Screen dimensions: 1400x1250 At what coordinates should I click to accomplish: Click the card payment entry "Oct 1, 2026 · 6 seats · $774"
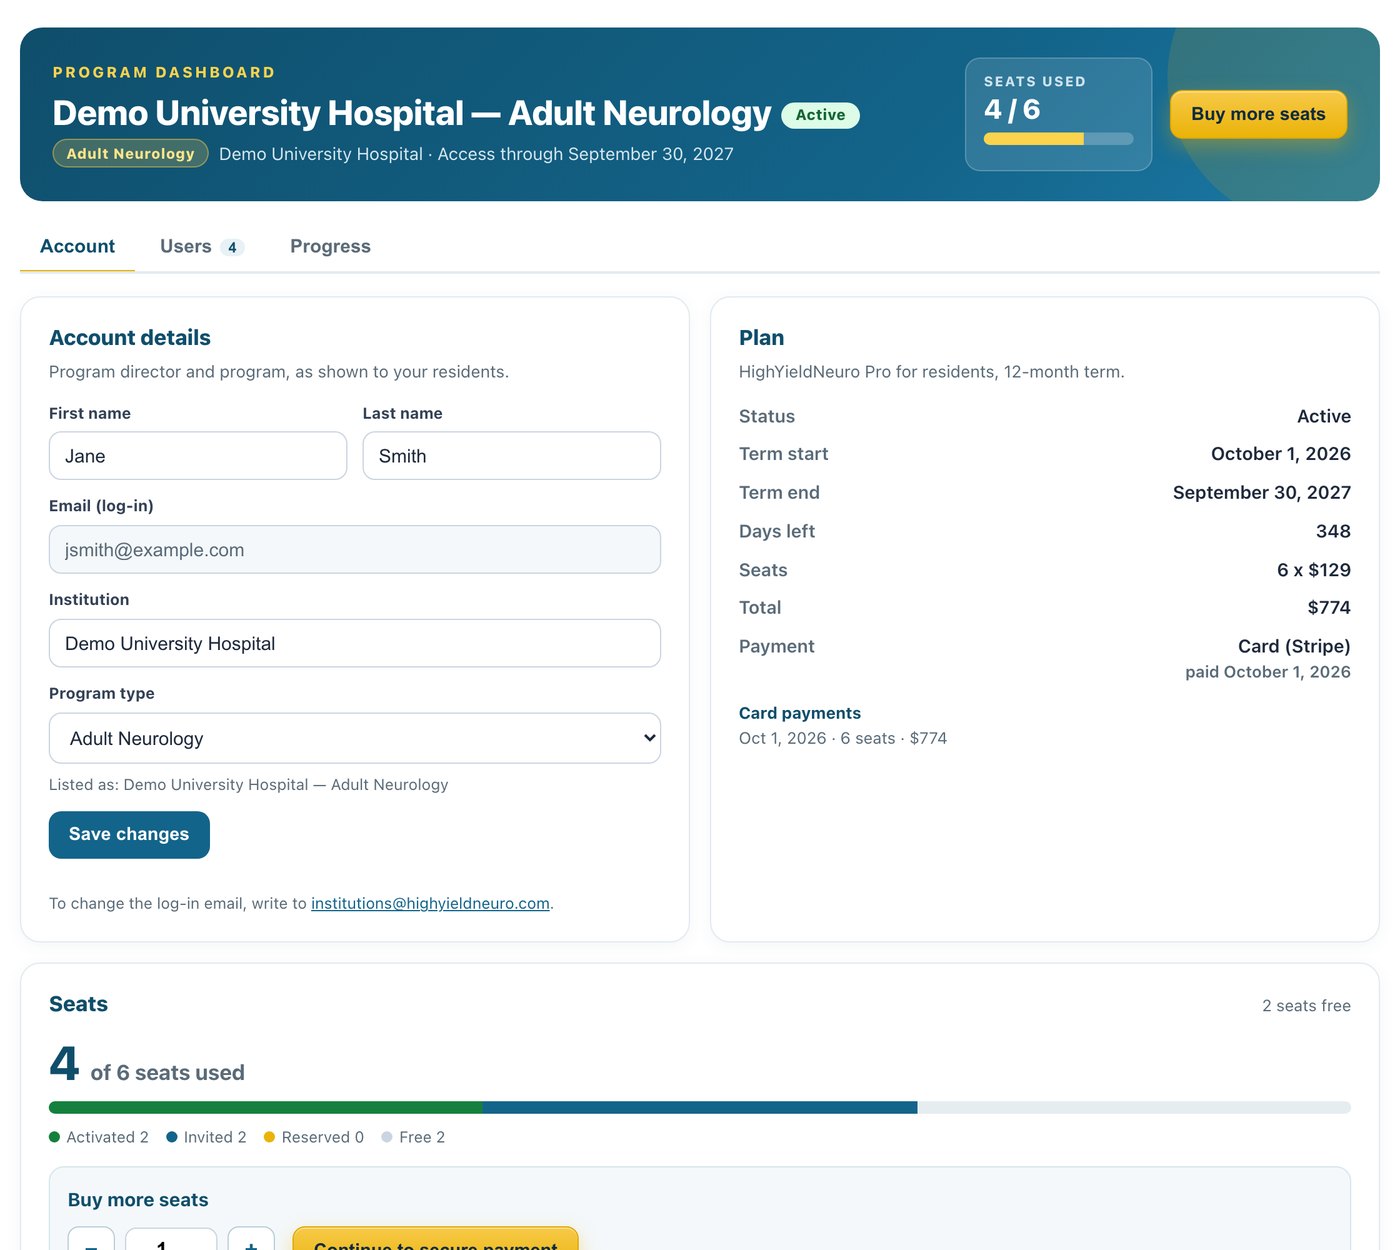pyautogui.click(x=843, y=738)
